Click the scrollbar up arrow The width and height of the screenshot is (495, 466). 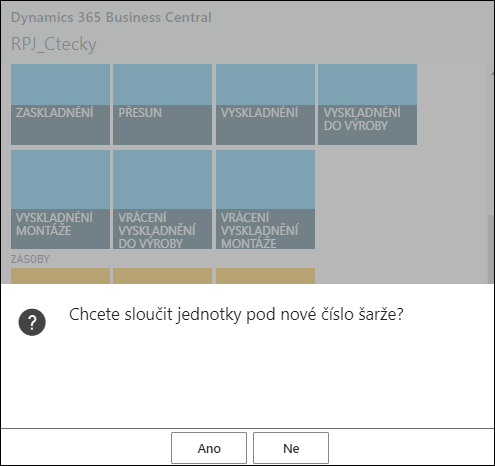(x=493, y=74)
